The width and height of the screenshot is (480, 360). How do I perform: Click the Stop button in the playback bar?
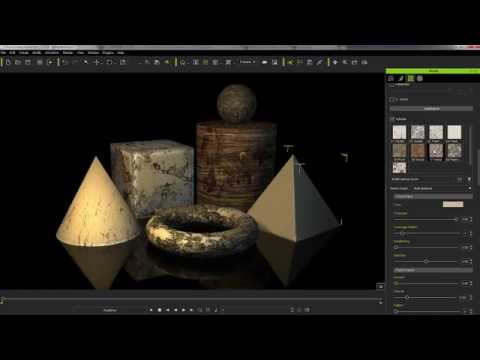pos(159,310)
